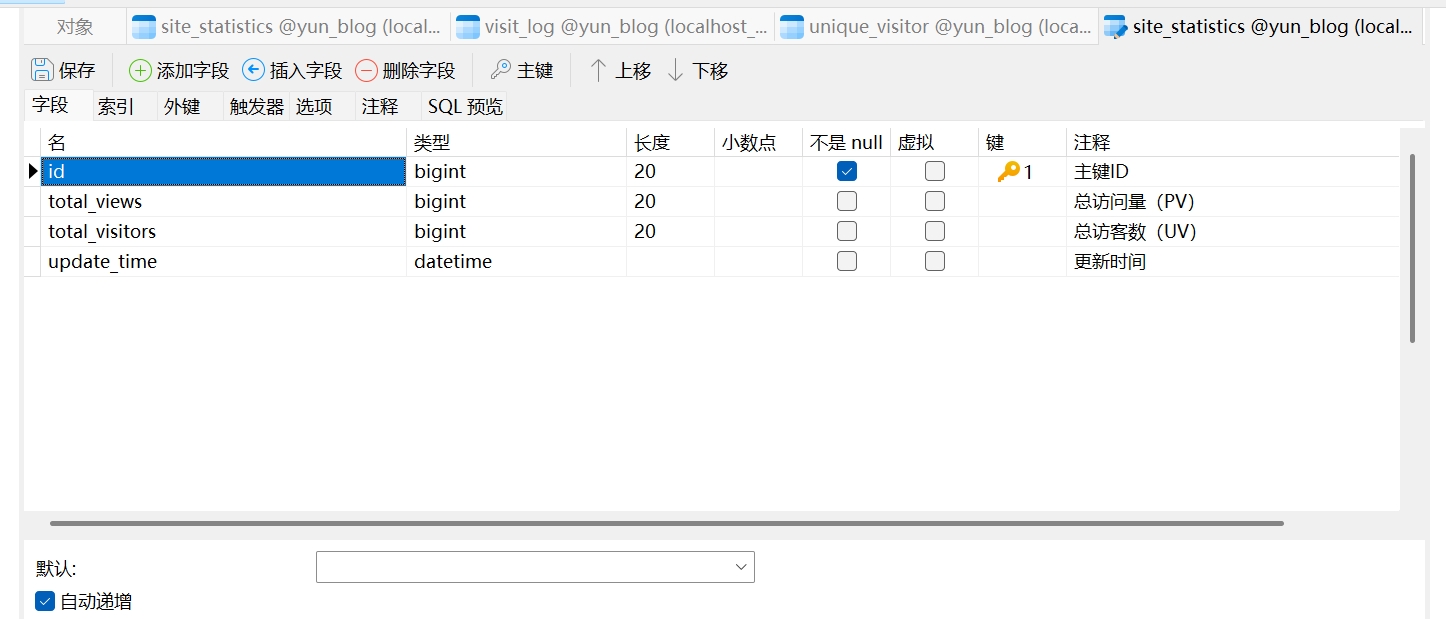Click the datetime type cell of update_time
Viewport: 1446px width, 619px height.
pos(516,262)
